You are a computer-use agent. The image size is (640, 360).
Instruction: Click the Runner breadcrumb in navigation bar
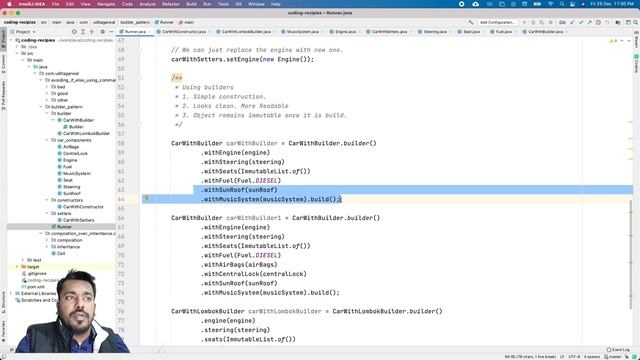pos(164,22)
